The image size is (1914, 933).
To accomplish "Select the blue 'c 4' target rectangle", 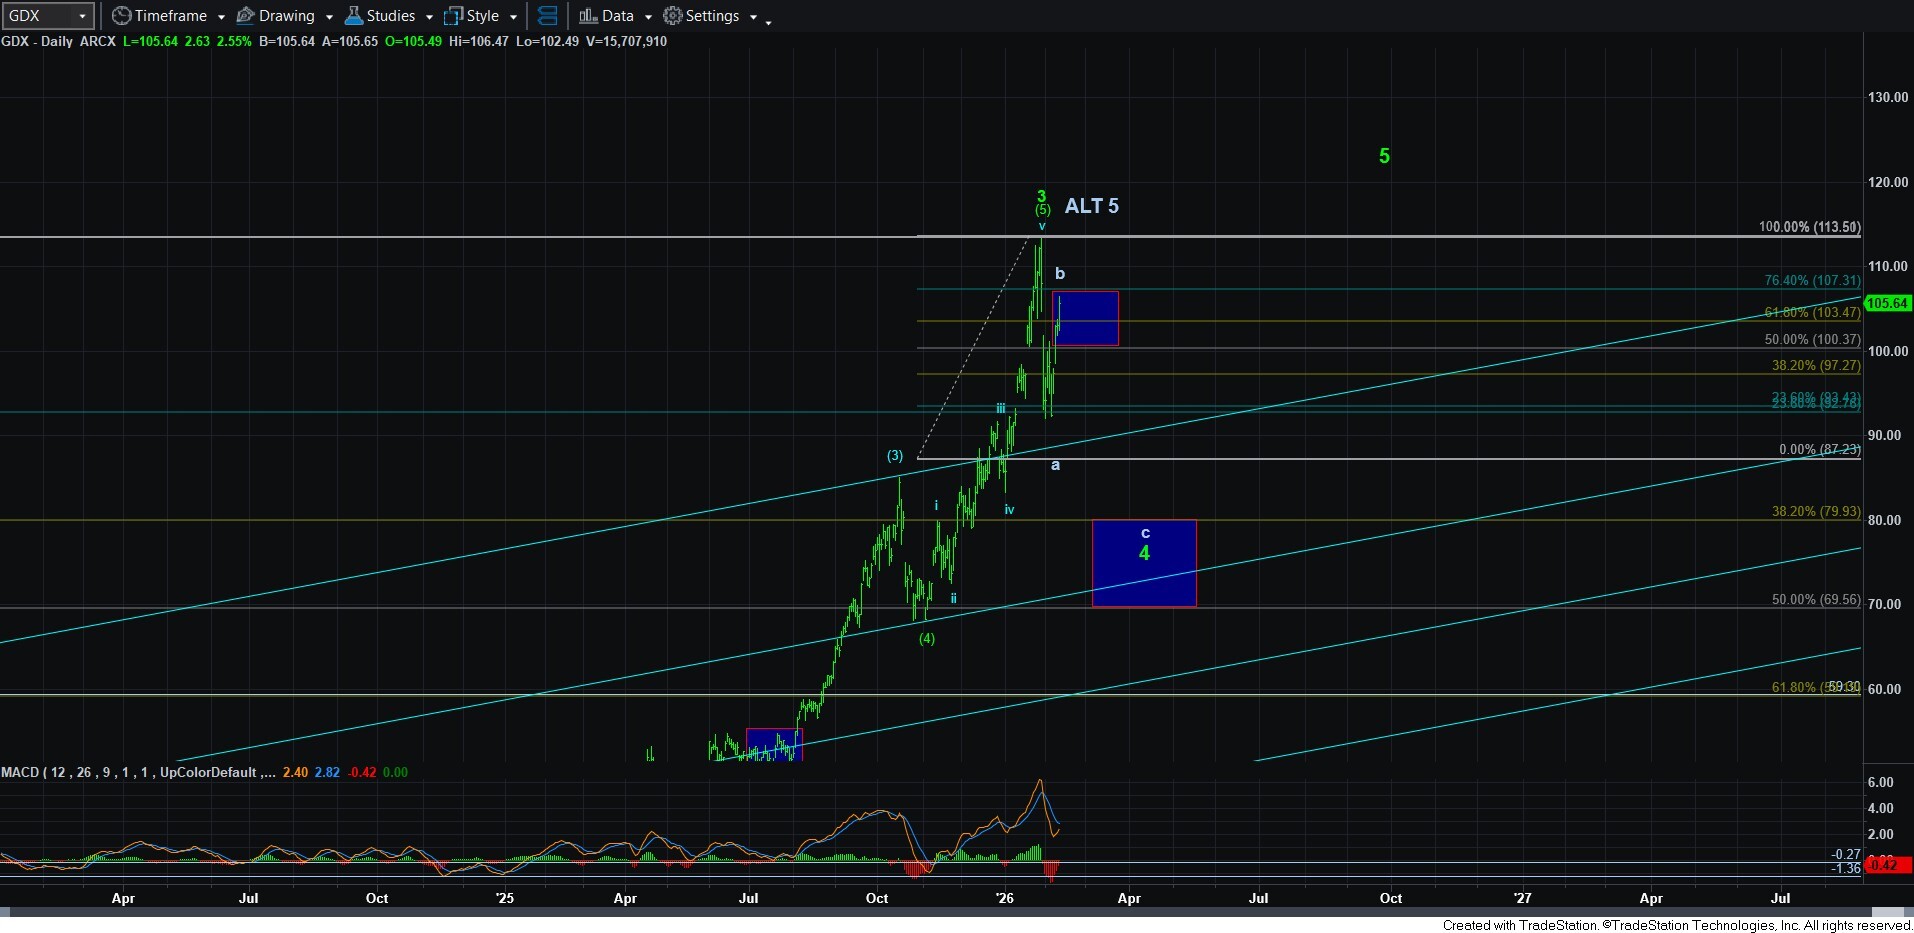I will click(x=1143, y=580).
